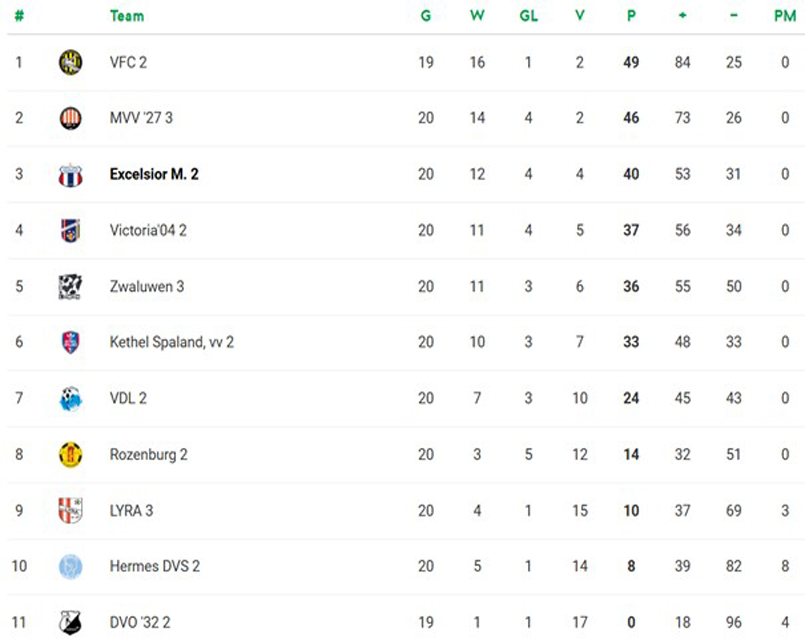Image resolution: width=805 pixels, height=644 pixels.
Task: Sort standings by the P points header
Action: coord(631,16)
